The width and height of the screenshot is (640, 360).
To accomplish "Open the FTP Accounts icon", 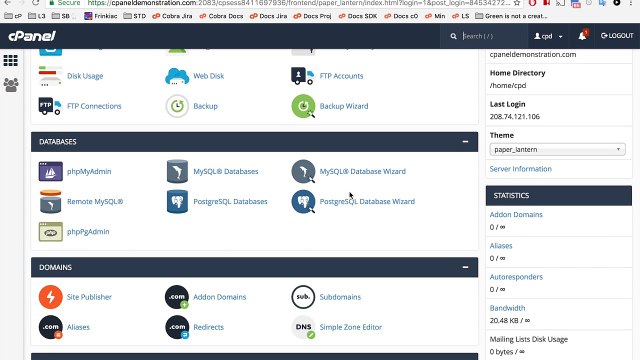I will 303,76.
